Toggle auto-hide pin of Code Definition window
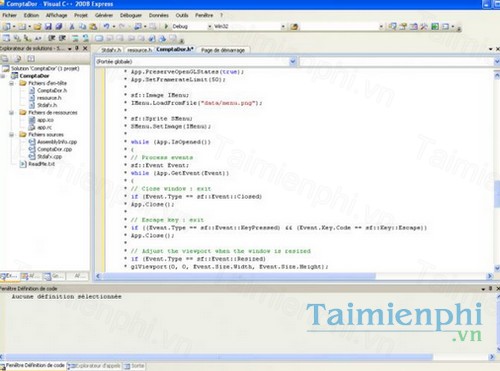500x371 pixels. click(x=490, y=289)
